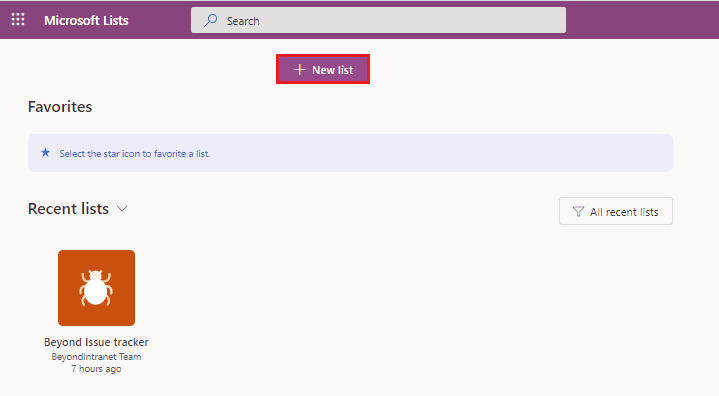This screenshot has width=719, height=396.
Task: Open the Beyond Issue tracker list name
Action: 96,342
